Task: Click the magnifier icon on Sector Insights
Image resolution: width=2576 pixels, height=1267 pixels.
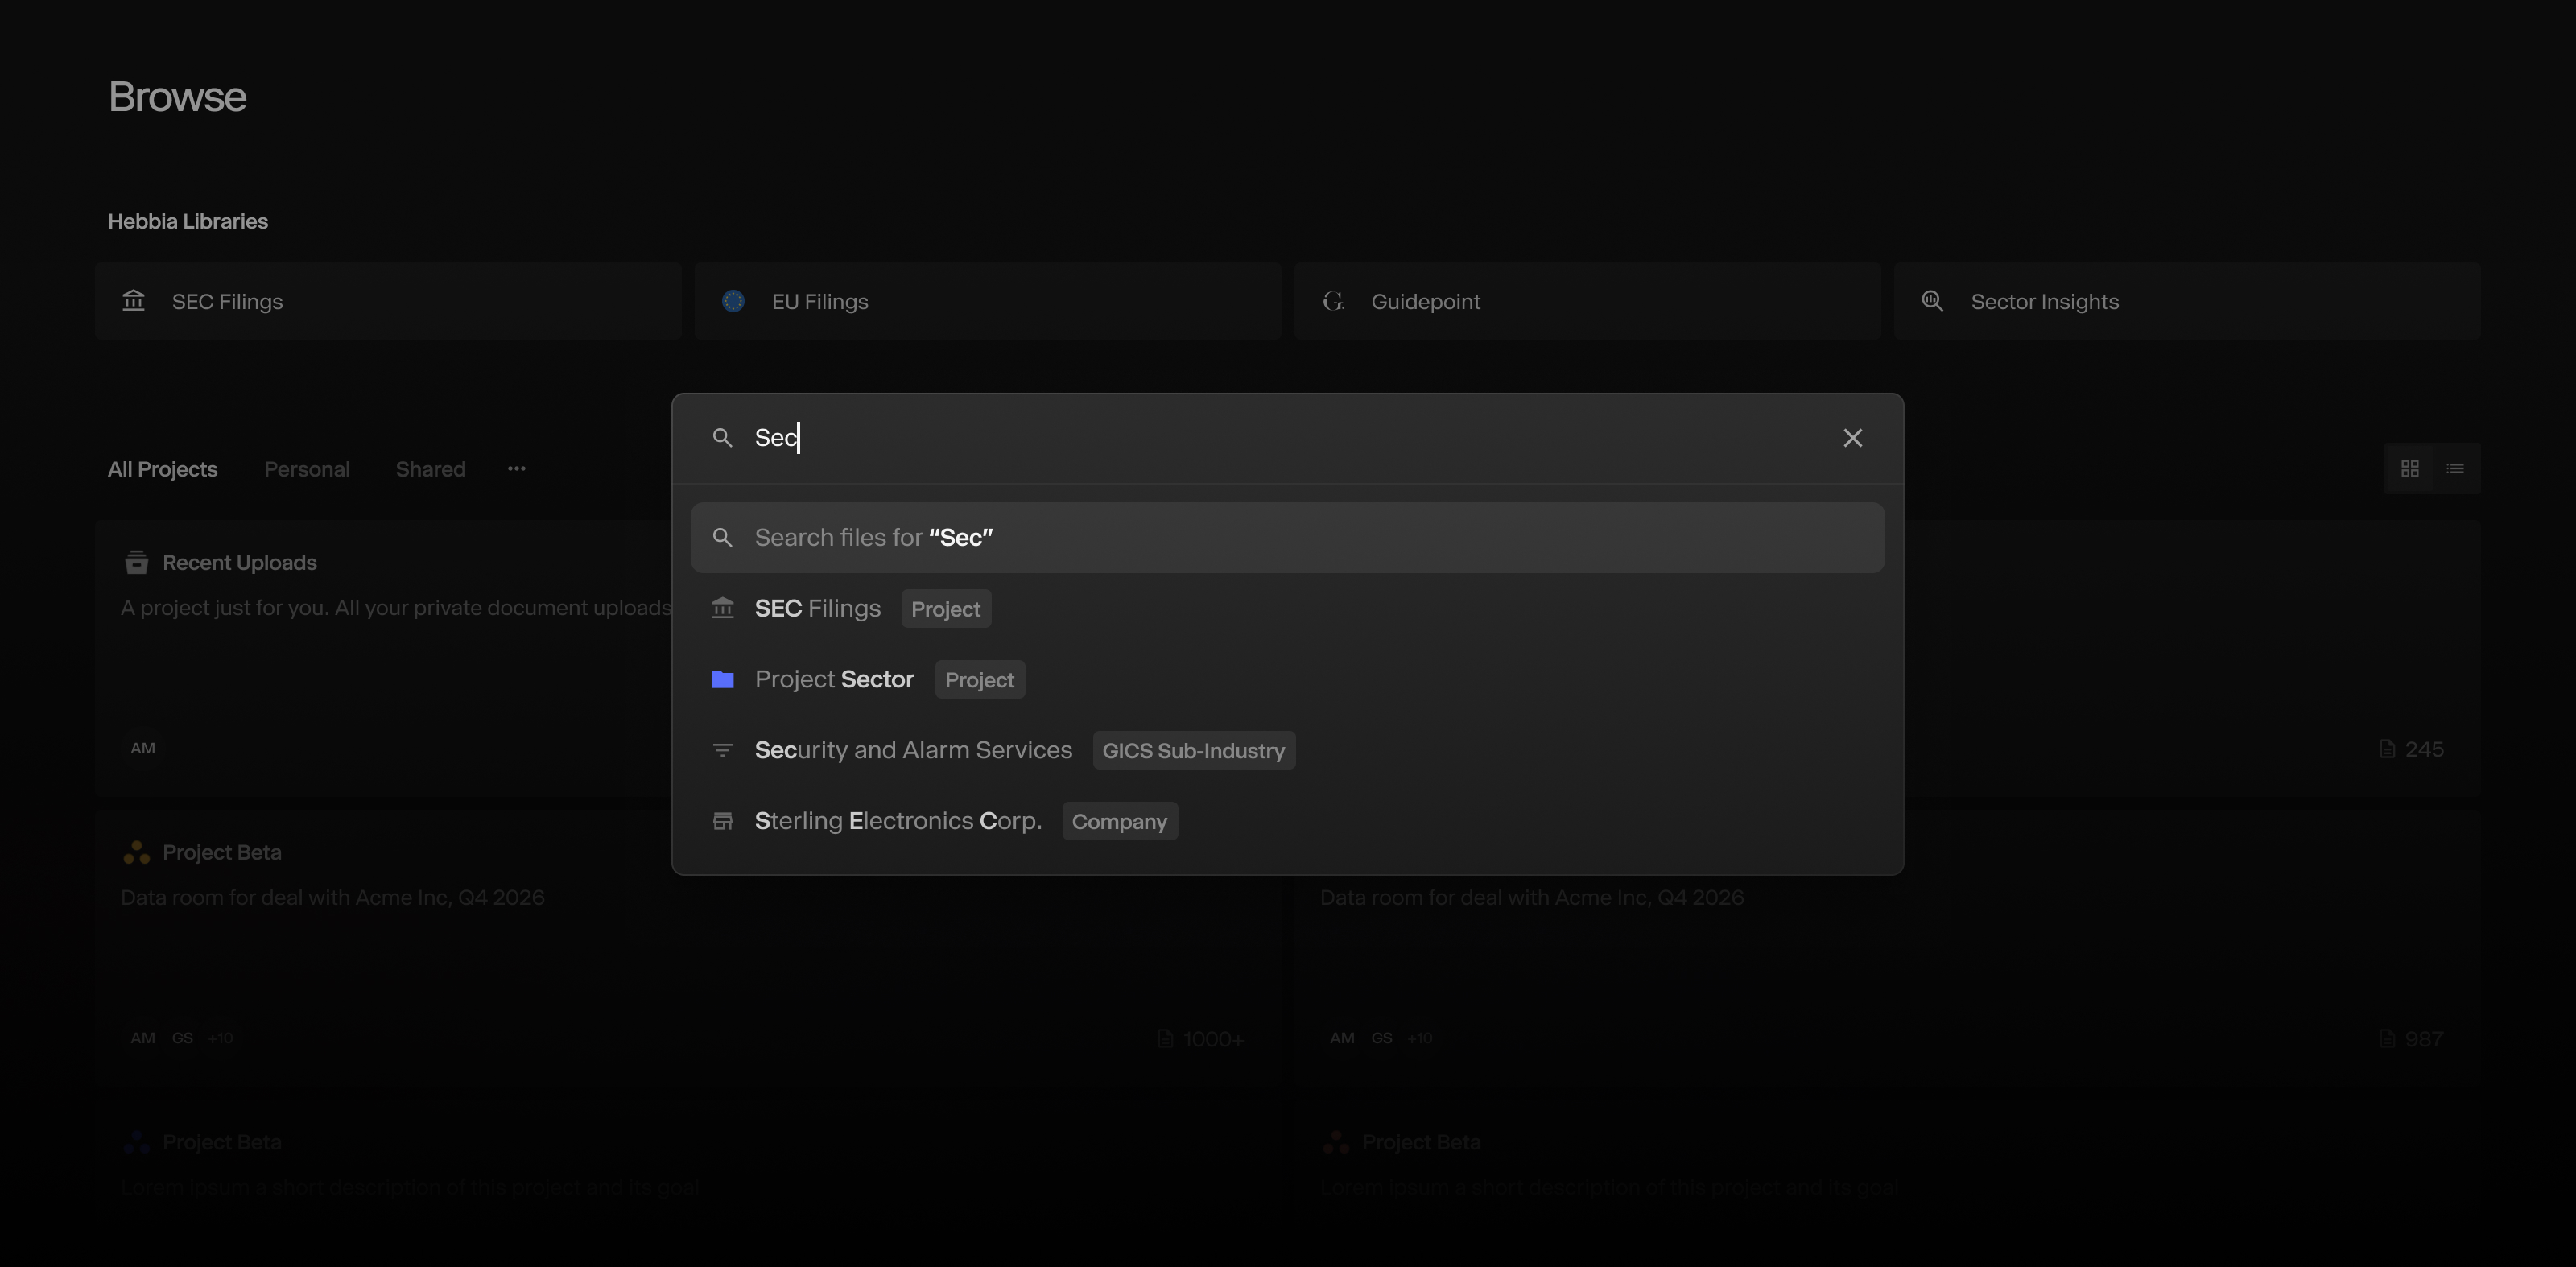Action: pos(1933,301)
